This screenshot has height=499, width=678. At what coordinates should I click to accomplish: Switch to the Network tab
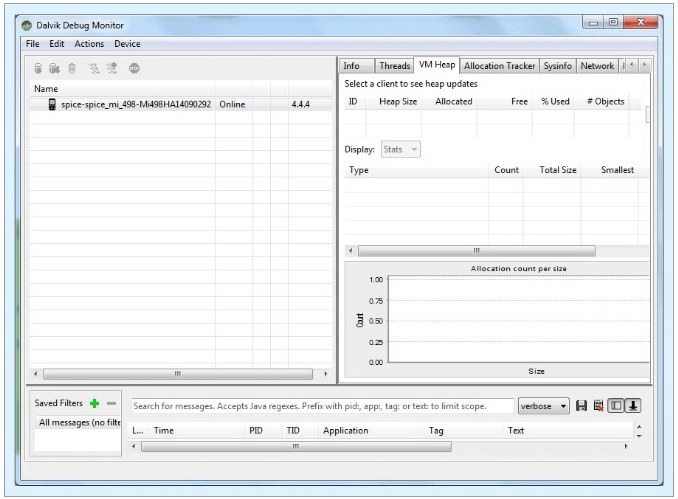[x=597, y=66]
